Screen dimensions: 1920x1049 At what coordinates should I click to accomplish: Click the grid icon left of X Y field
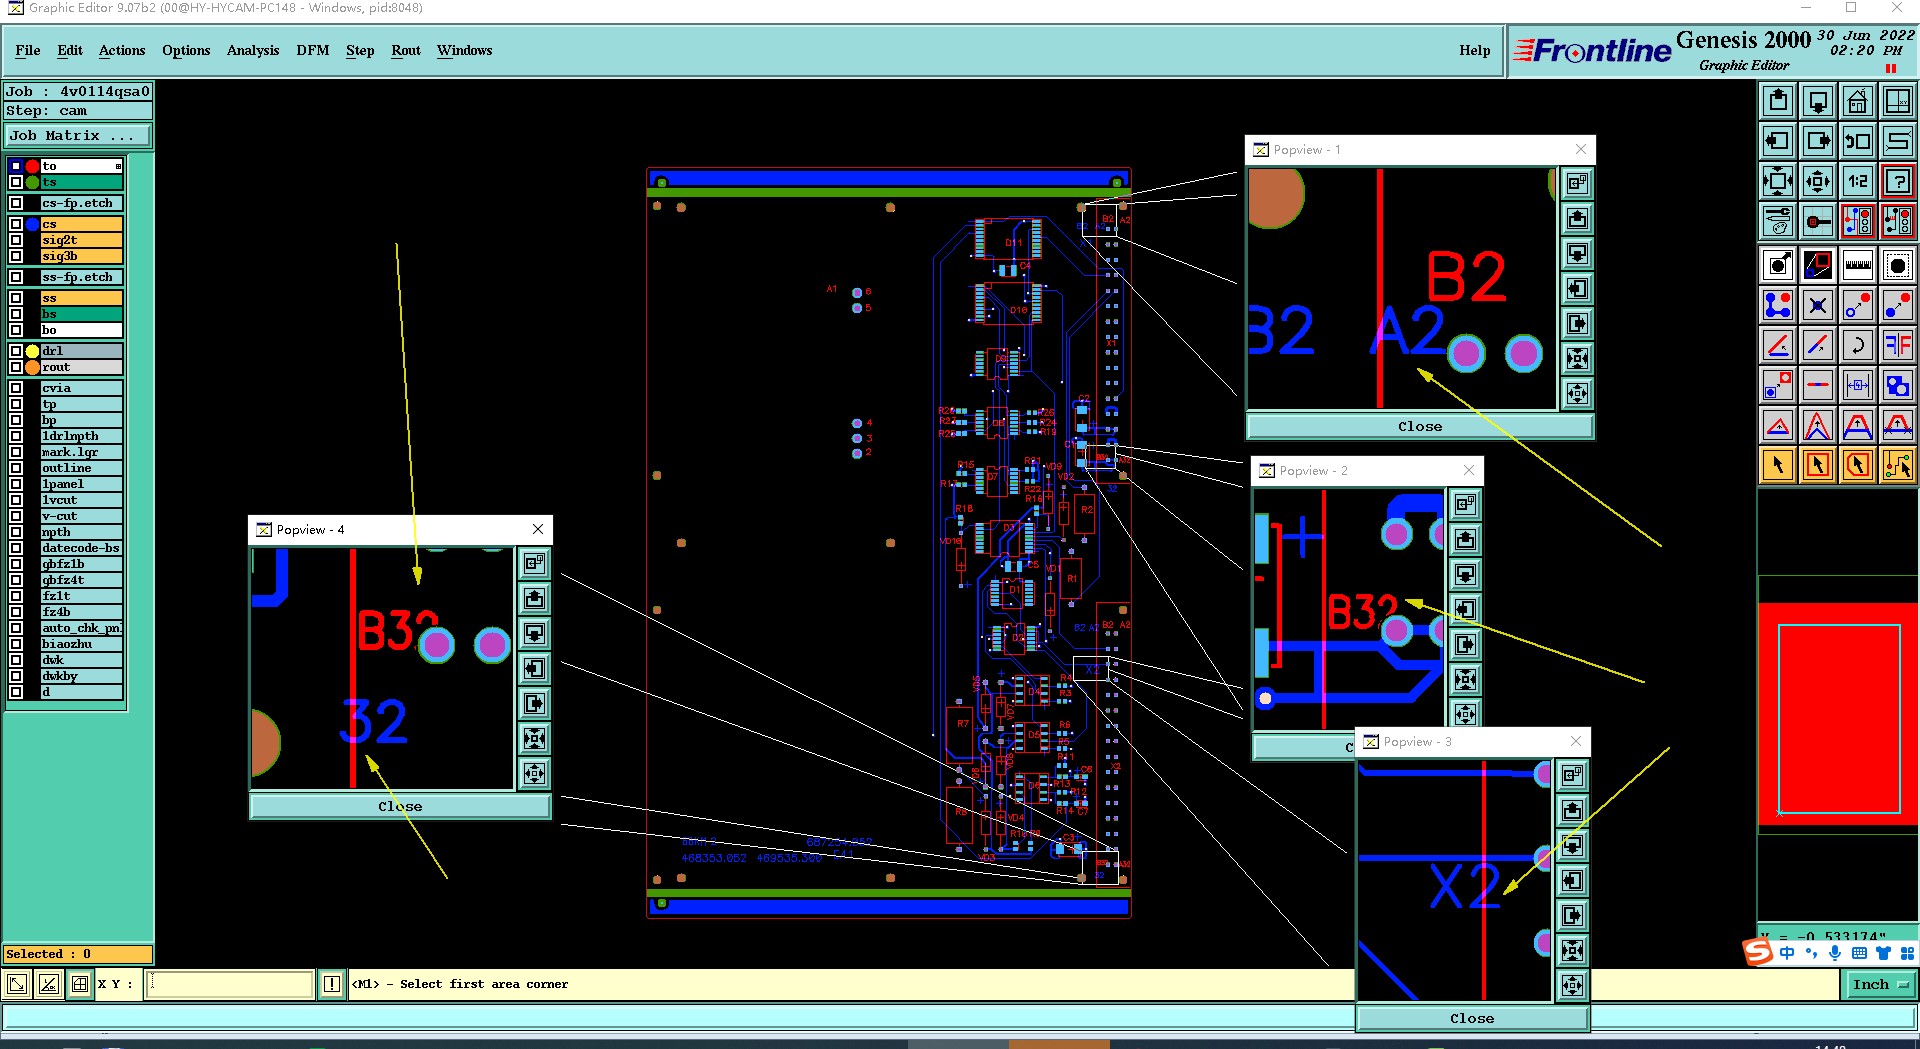pyautogui.click(x=80, y=984)
